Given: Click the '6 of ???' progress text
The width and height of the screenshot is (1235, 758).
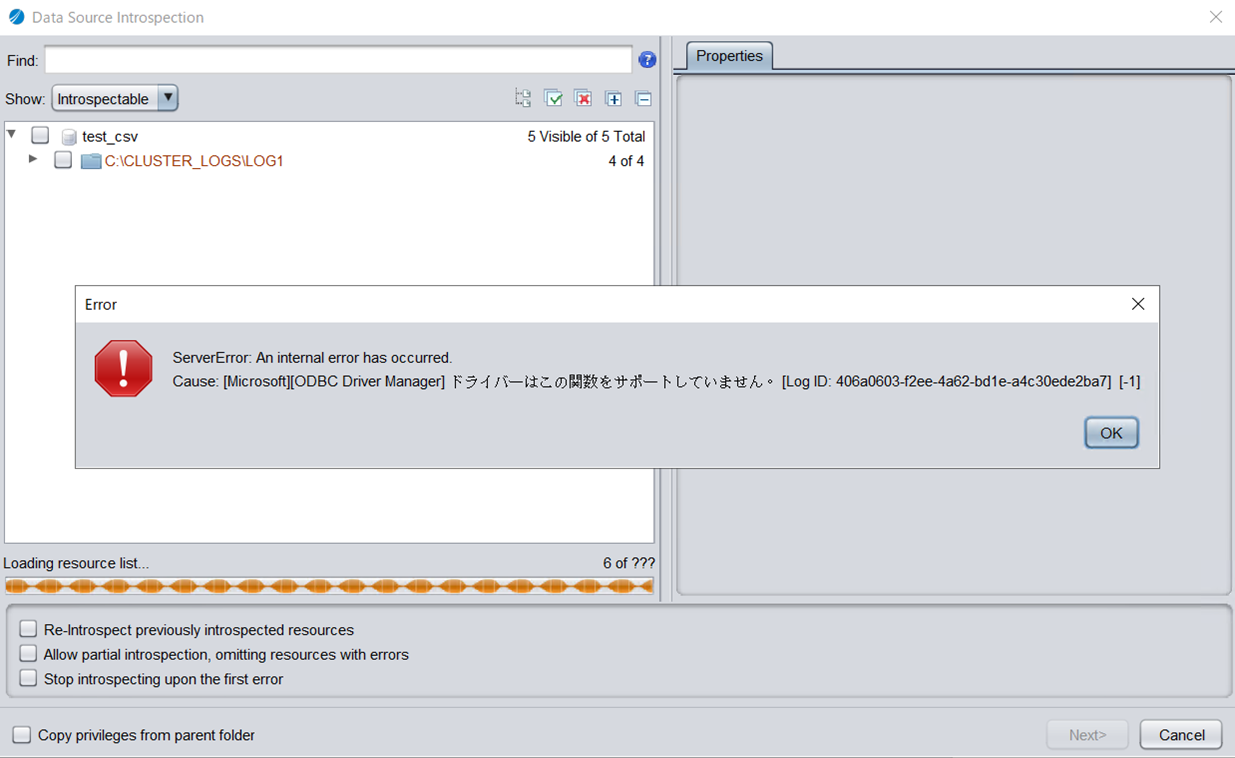Looking at the screenshot, I should click(x=629, y=563).
